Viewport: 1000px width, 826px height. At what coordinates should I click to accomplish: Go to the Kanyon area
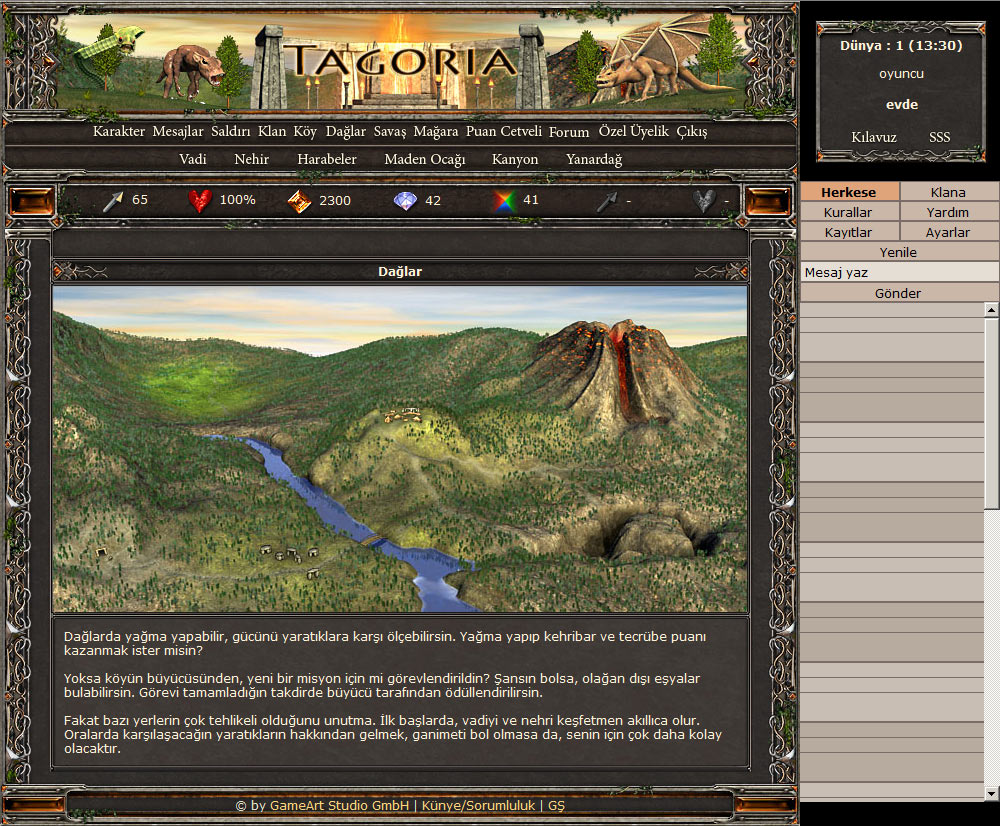pos(515,159)
